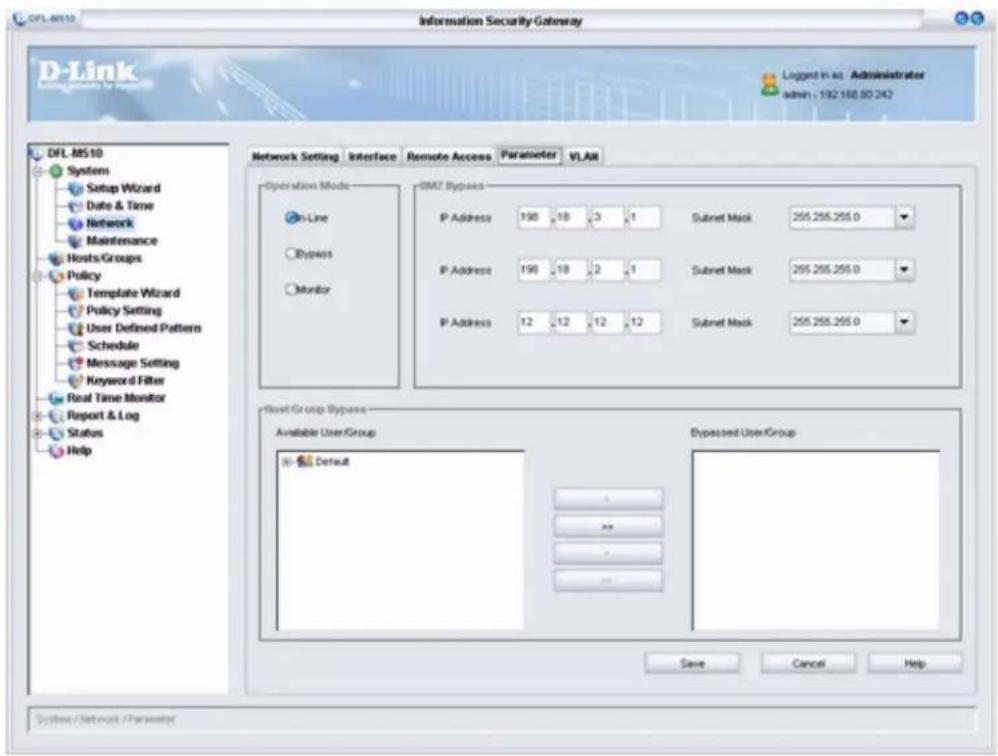This screenshot has width=998, height=756.
Task: Click the green System icon in the tree
Action: (x=57, y=171)
